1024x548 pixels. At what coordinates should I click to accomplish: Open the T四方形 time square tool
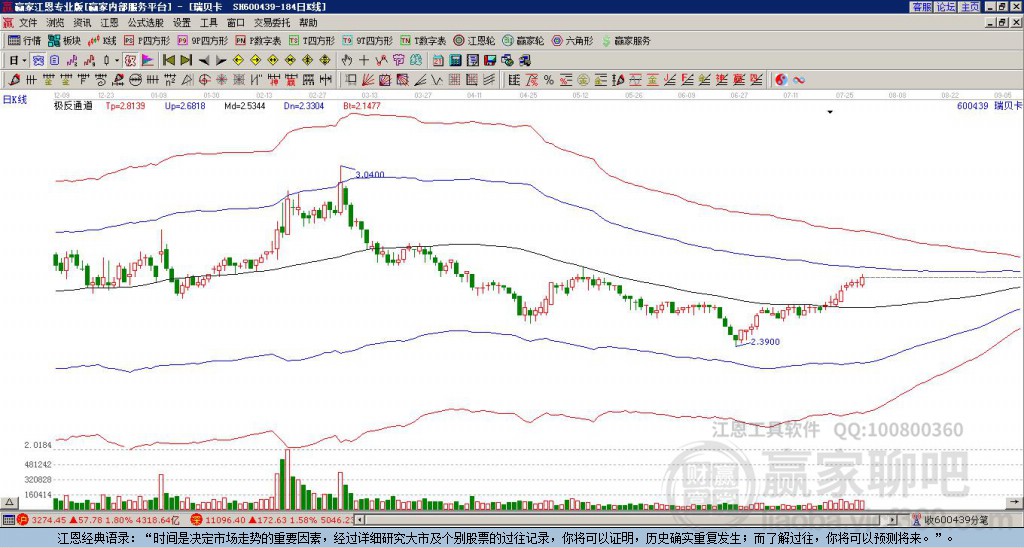pyautogui.click(x=312, y=40)
